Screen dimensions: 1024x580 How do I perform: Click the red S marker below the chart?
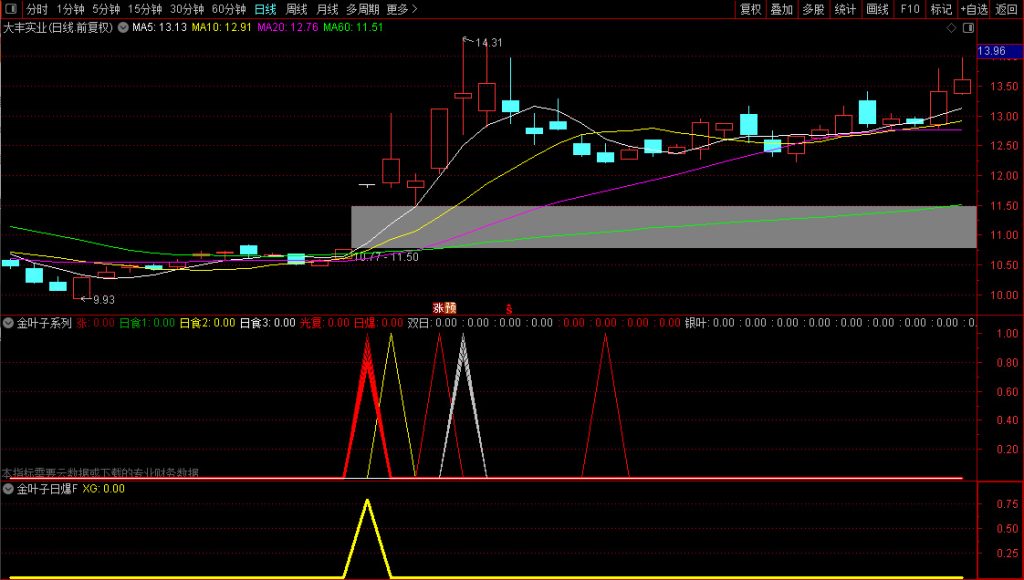(x=508, y=309)
